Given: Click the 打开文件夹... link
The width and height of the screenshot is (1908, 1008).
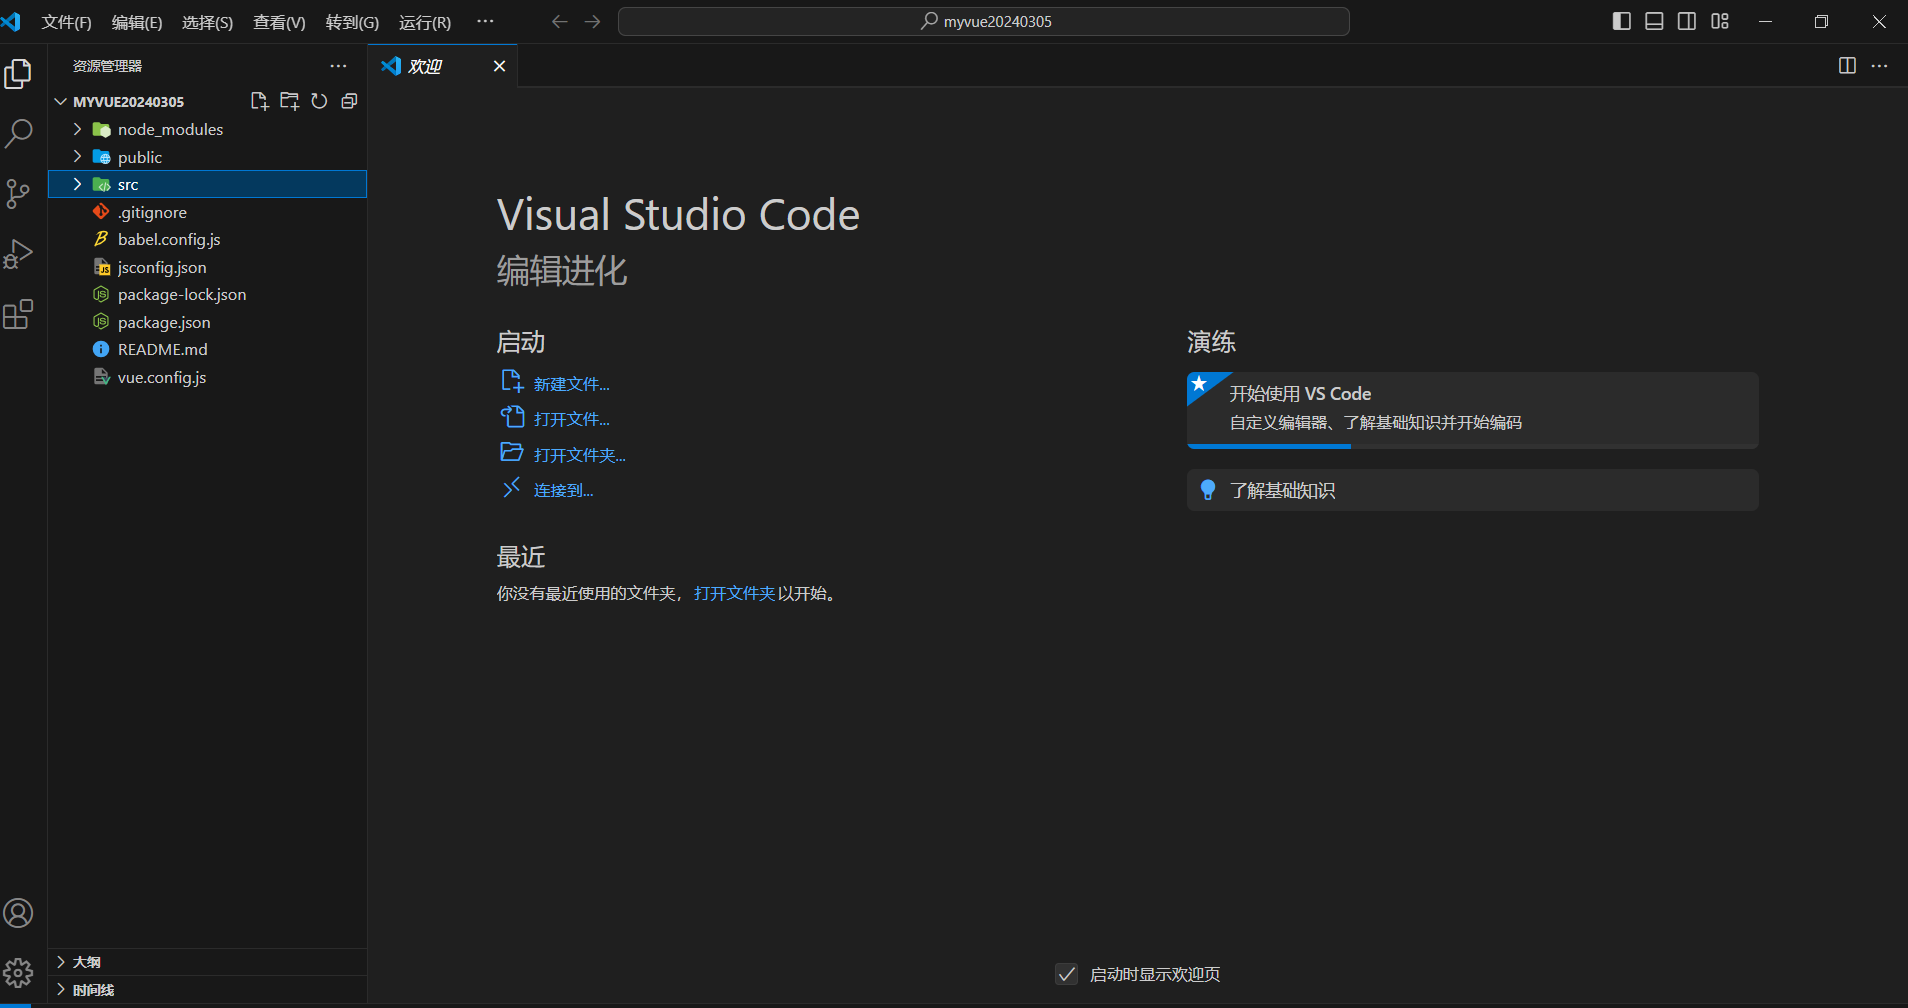Looking at the screenshot, I should (x=579, y=455).
